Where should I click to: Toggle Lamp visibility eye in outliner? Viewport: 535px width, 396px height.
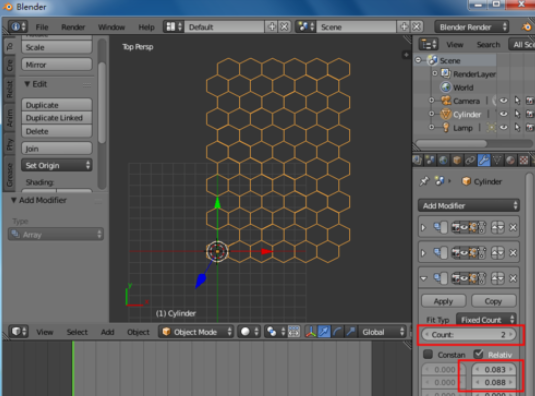coord(504,128)
